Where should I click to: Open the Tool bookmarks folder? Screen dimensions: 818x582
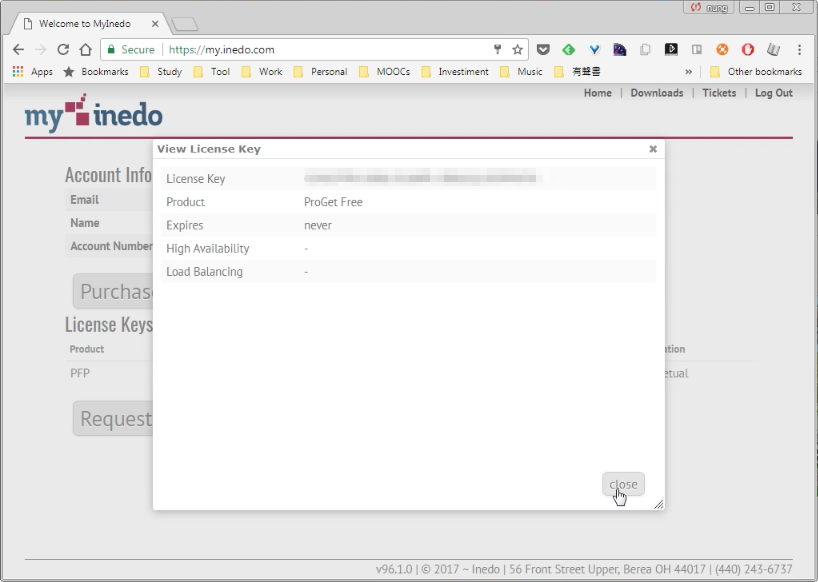point(212,71)
